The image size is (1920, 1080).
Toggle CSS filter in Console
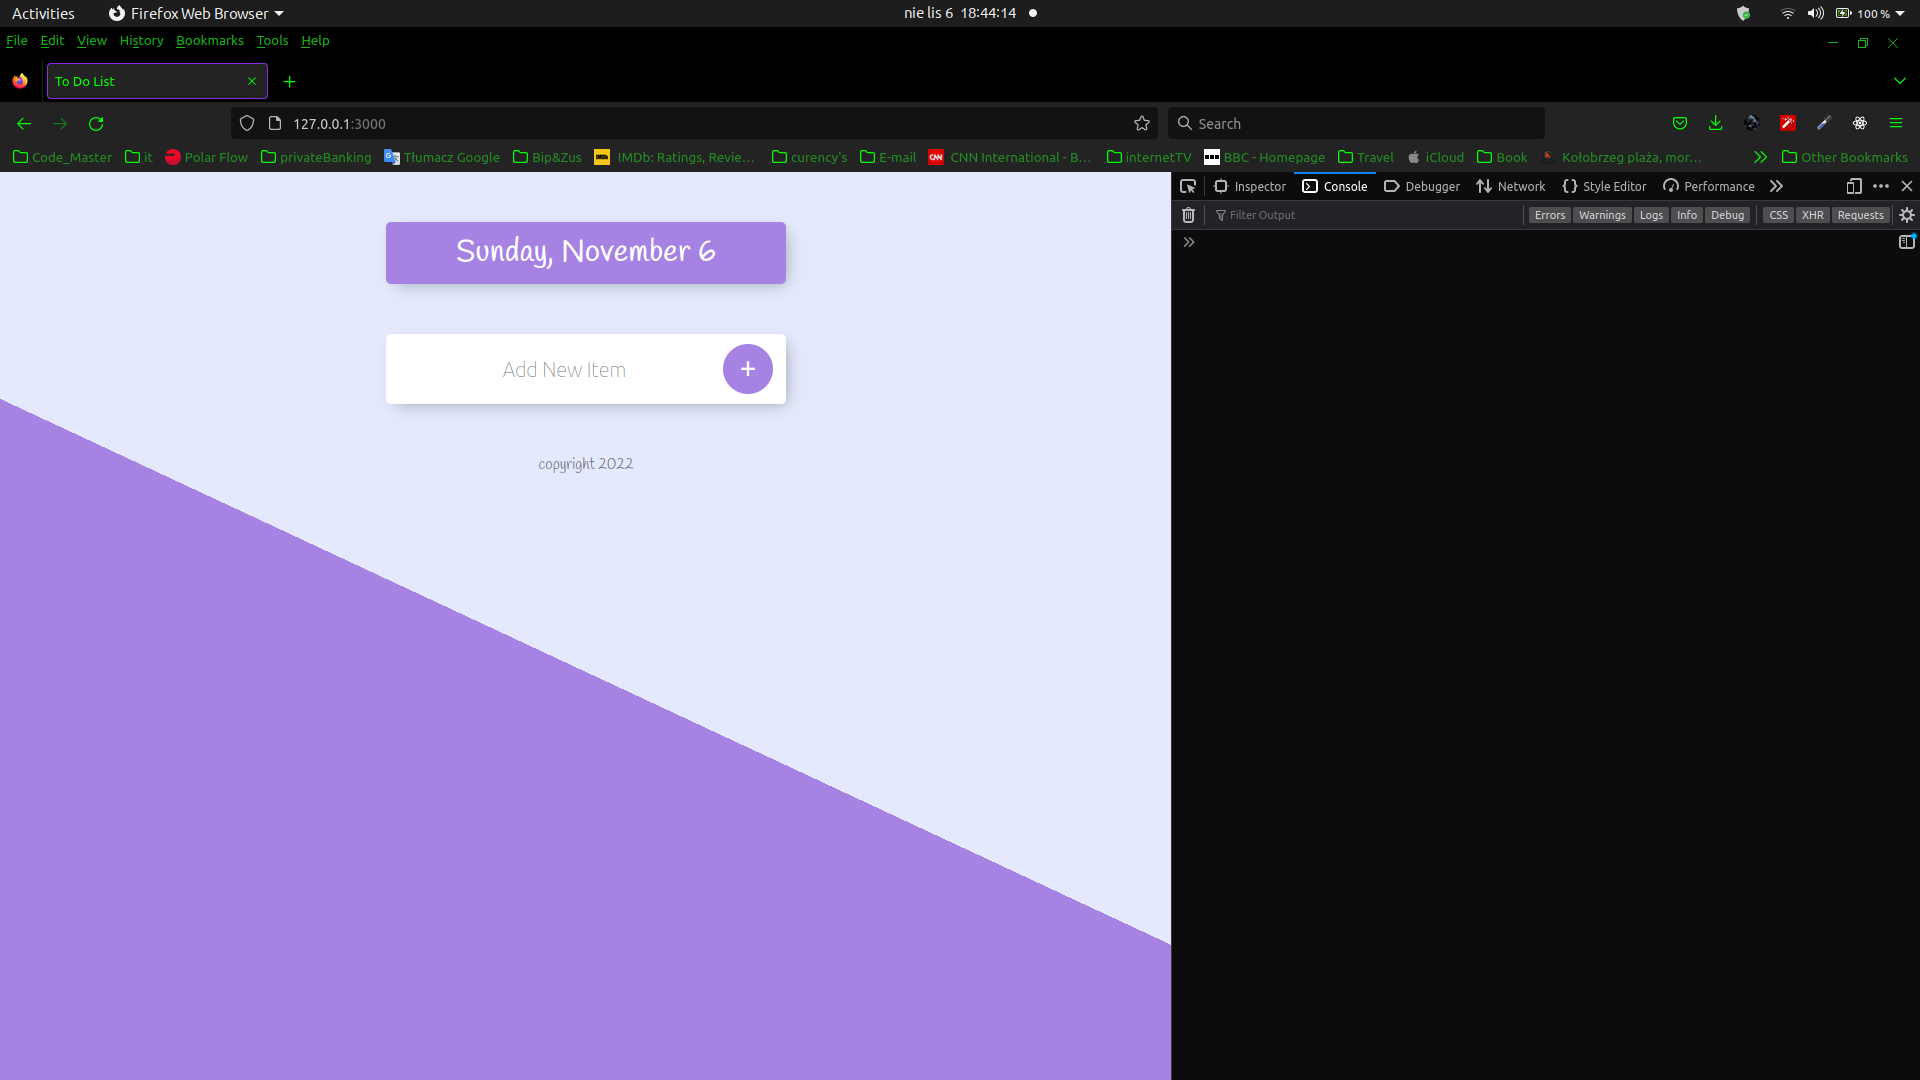[x=1779, y=214]
